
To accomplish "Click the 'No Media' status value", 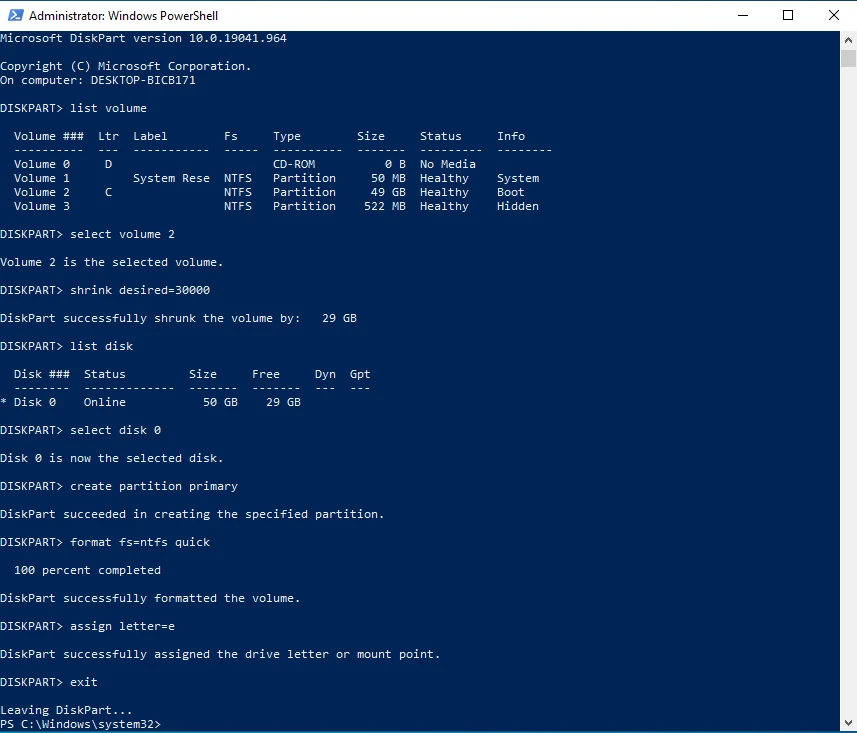I will [448, 164].
